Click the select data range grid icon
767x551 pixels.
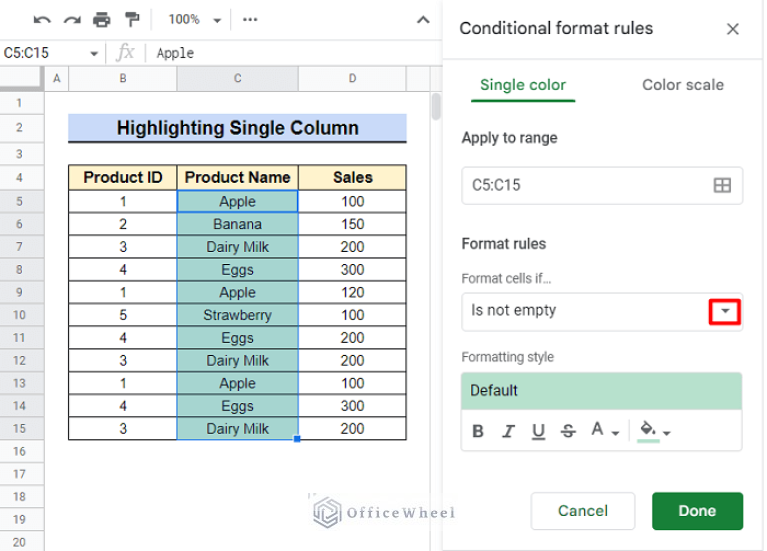(x=721, y=185)
